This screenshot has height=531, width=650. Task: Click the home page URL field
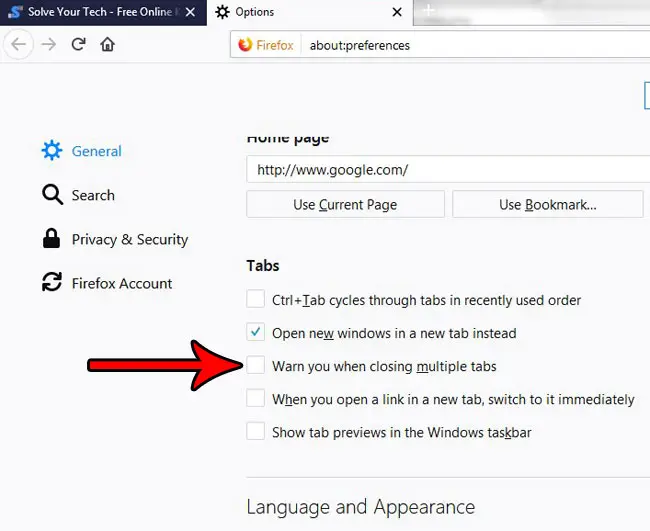[445, 170]
